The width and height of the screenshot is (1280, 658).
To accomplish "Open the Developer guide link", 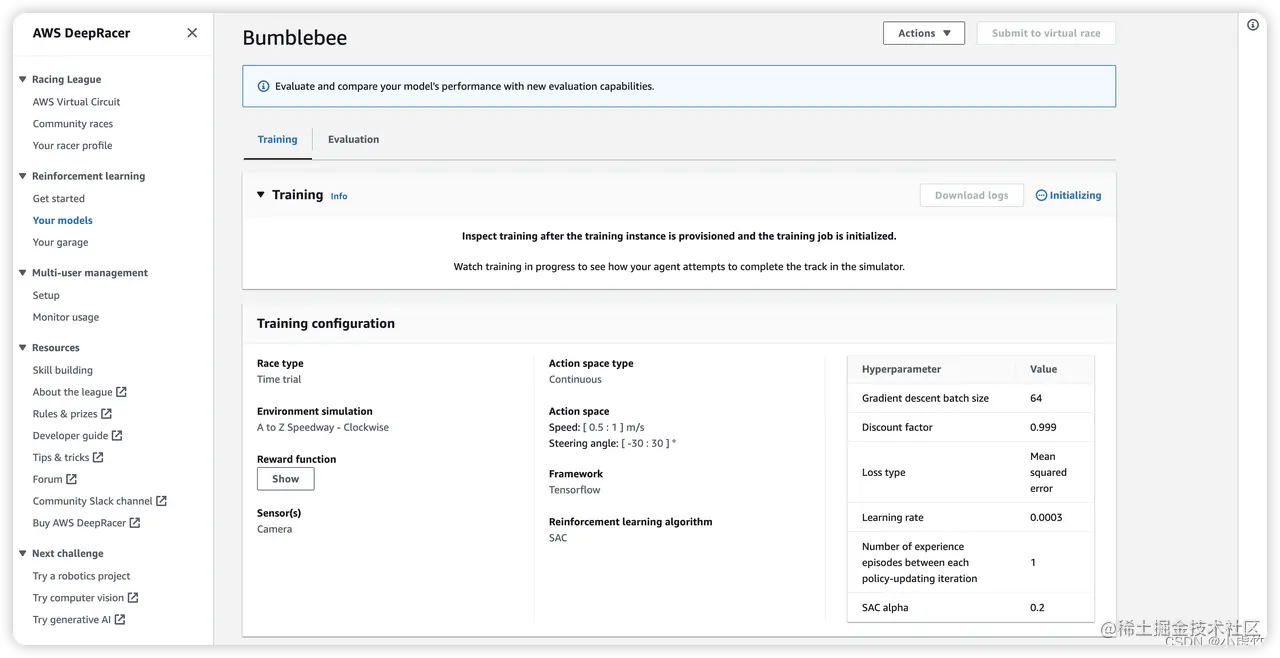I will (x=70, y=436).
